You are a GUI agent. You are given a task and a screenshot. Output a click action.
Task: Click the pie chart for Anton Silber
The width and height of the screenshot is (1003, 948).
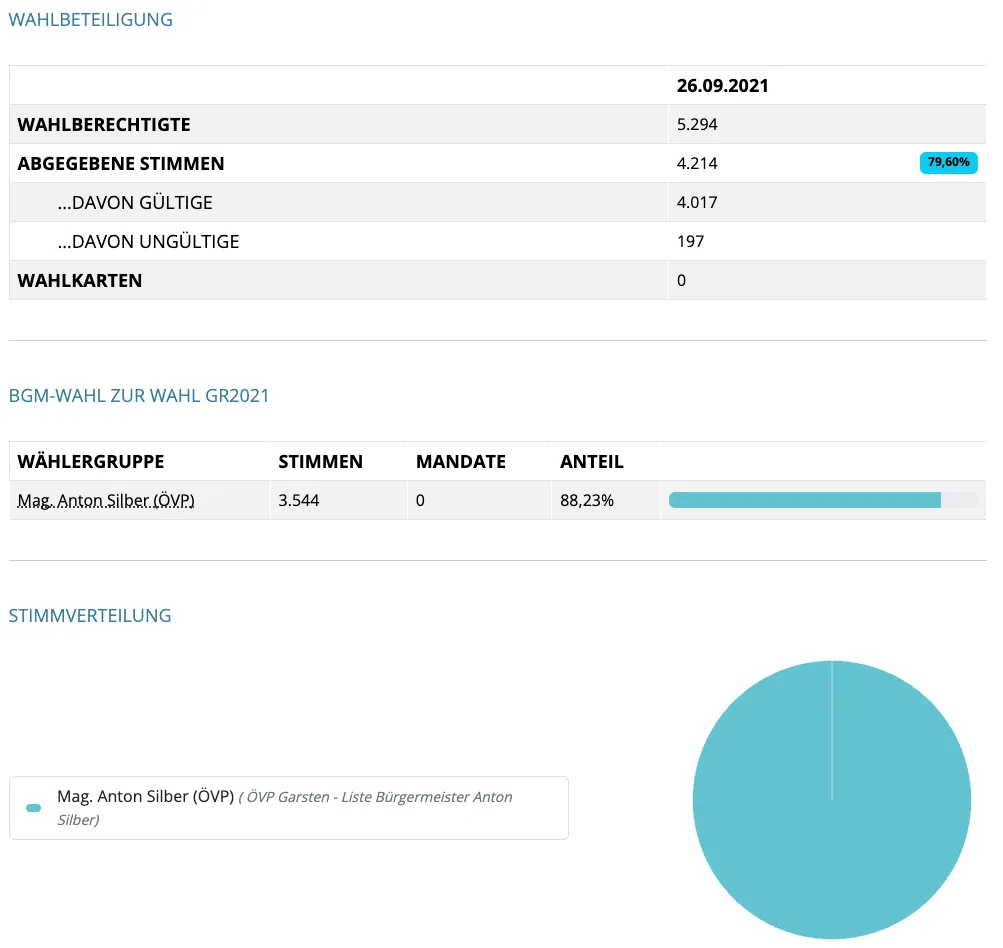click(832, 800)
